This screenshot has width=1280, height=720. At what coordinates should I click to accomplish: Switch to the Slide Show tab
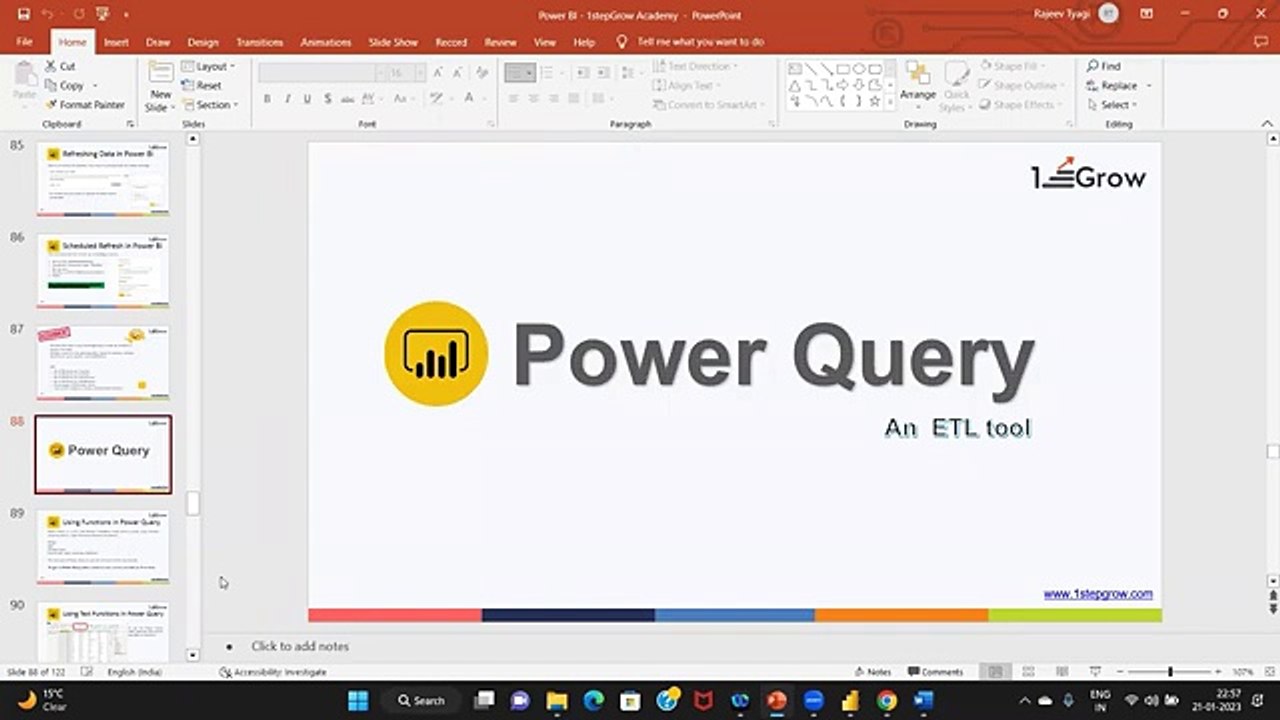(393, 42)
